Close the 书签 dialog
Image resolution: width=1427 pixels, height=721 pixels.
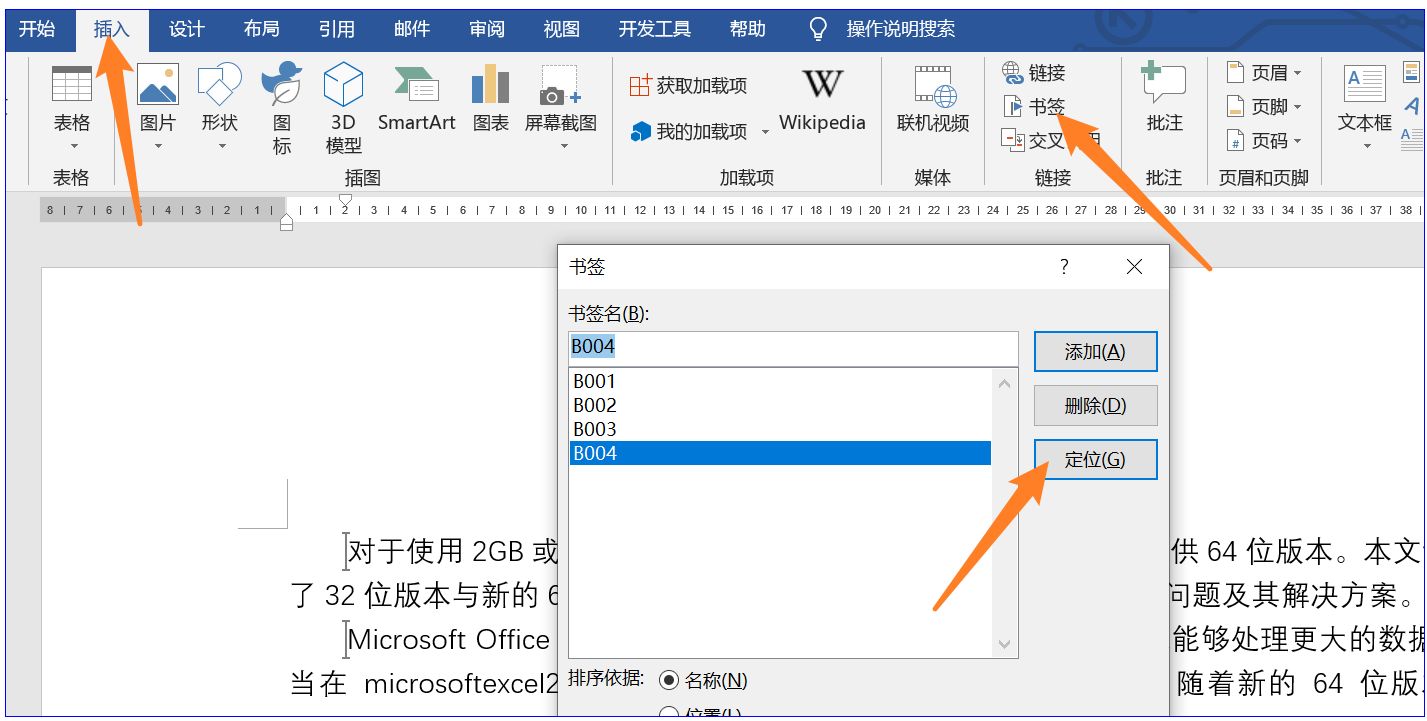1134,267
